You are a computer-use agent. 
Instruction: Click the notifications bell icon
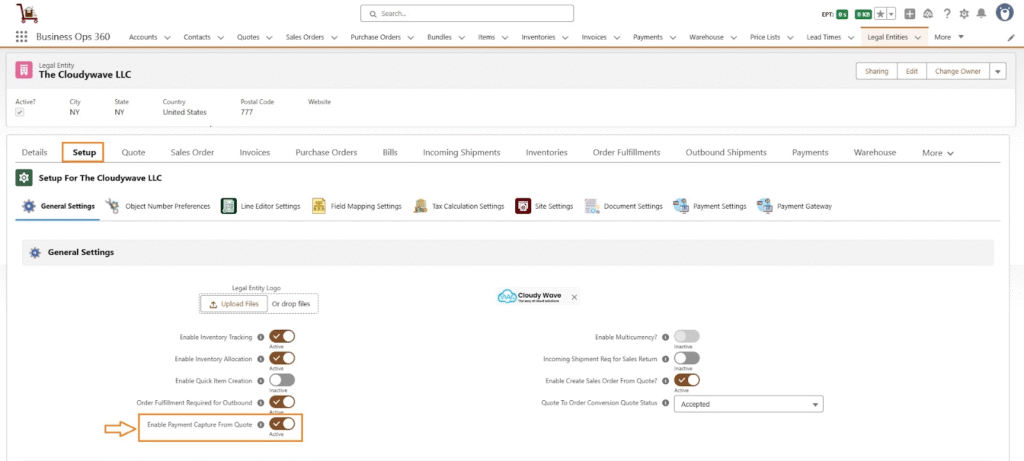[981, 14]
